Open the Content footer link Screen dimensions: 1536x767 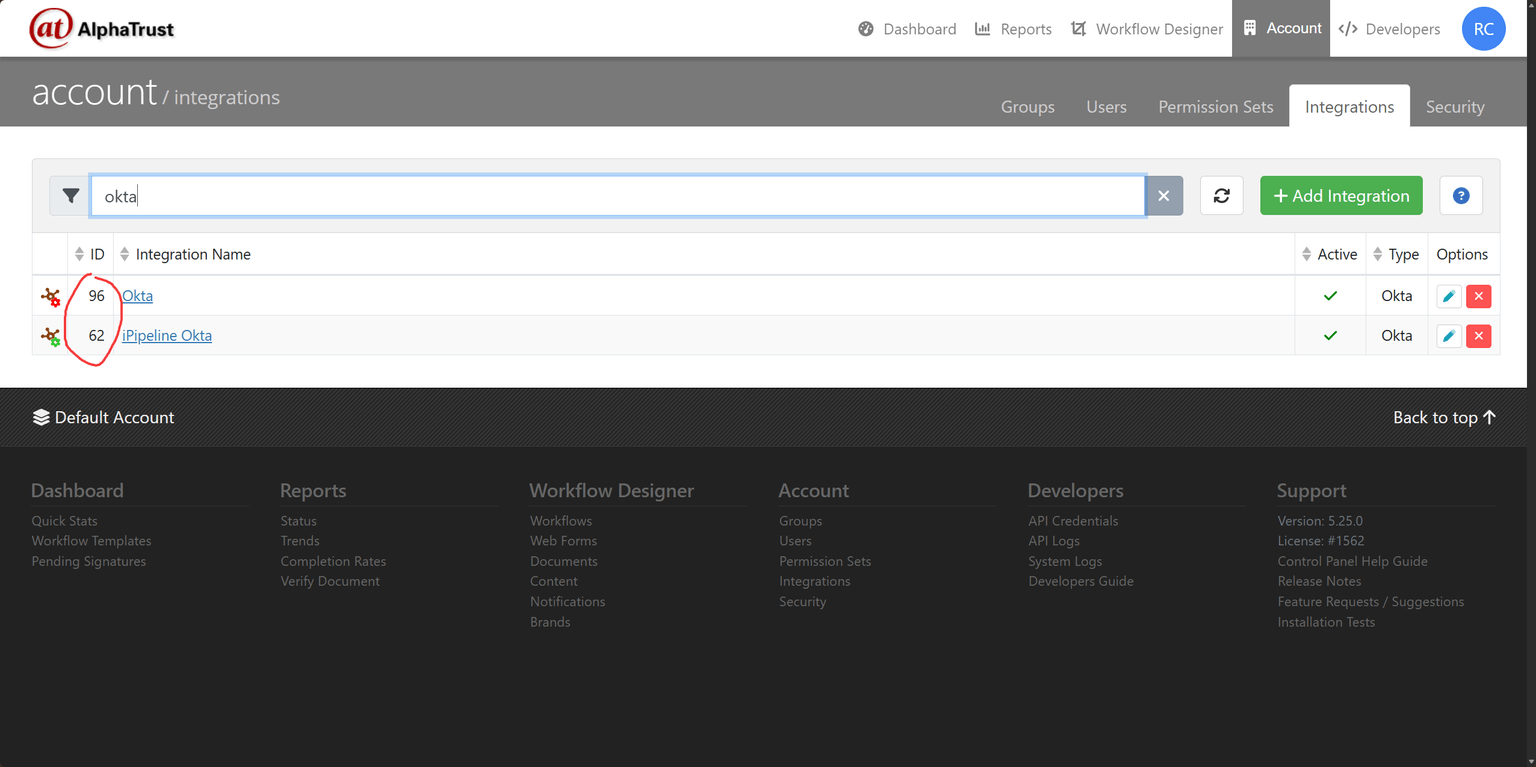point(554,581)
